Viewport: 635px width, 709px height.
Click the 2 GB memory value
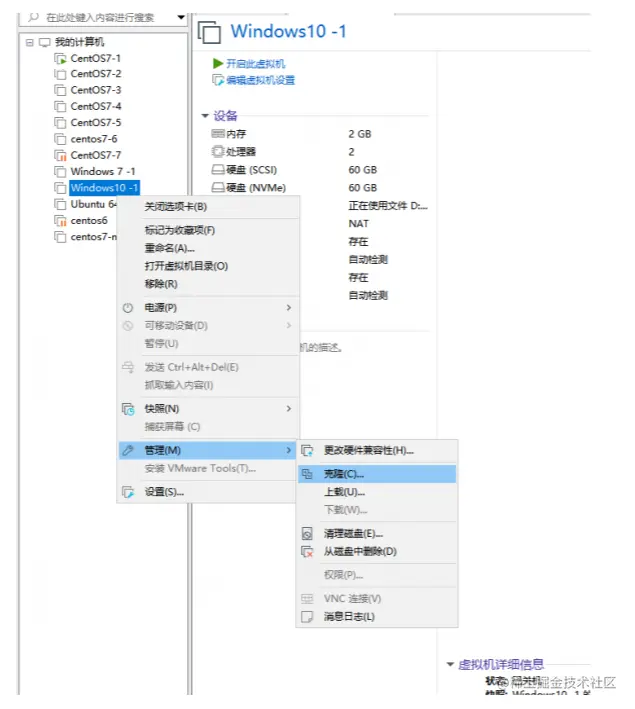360,134
